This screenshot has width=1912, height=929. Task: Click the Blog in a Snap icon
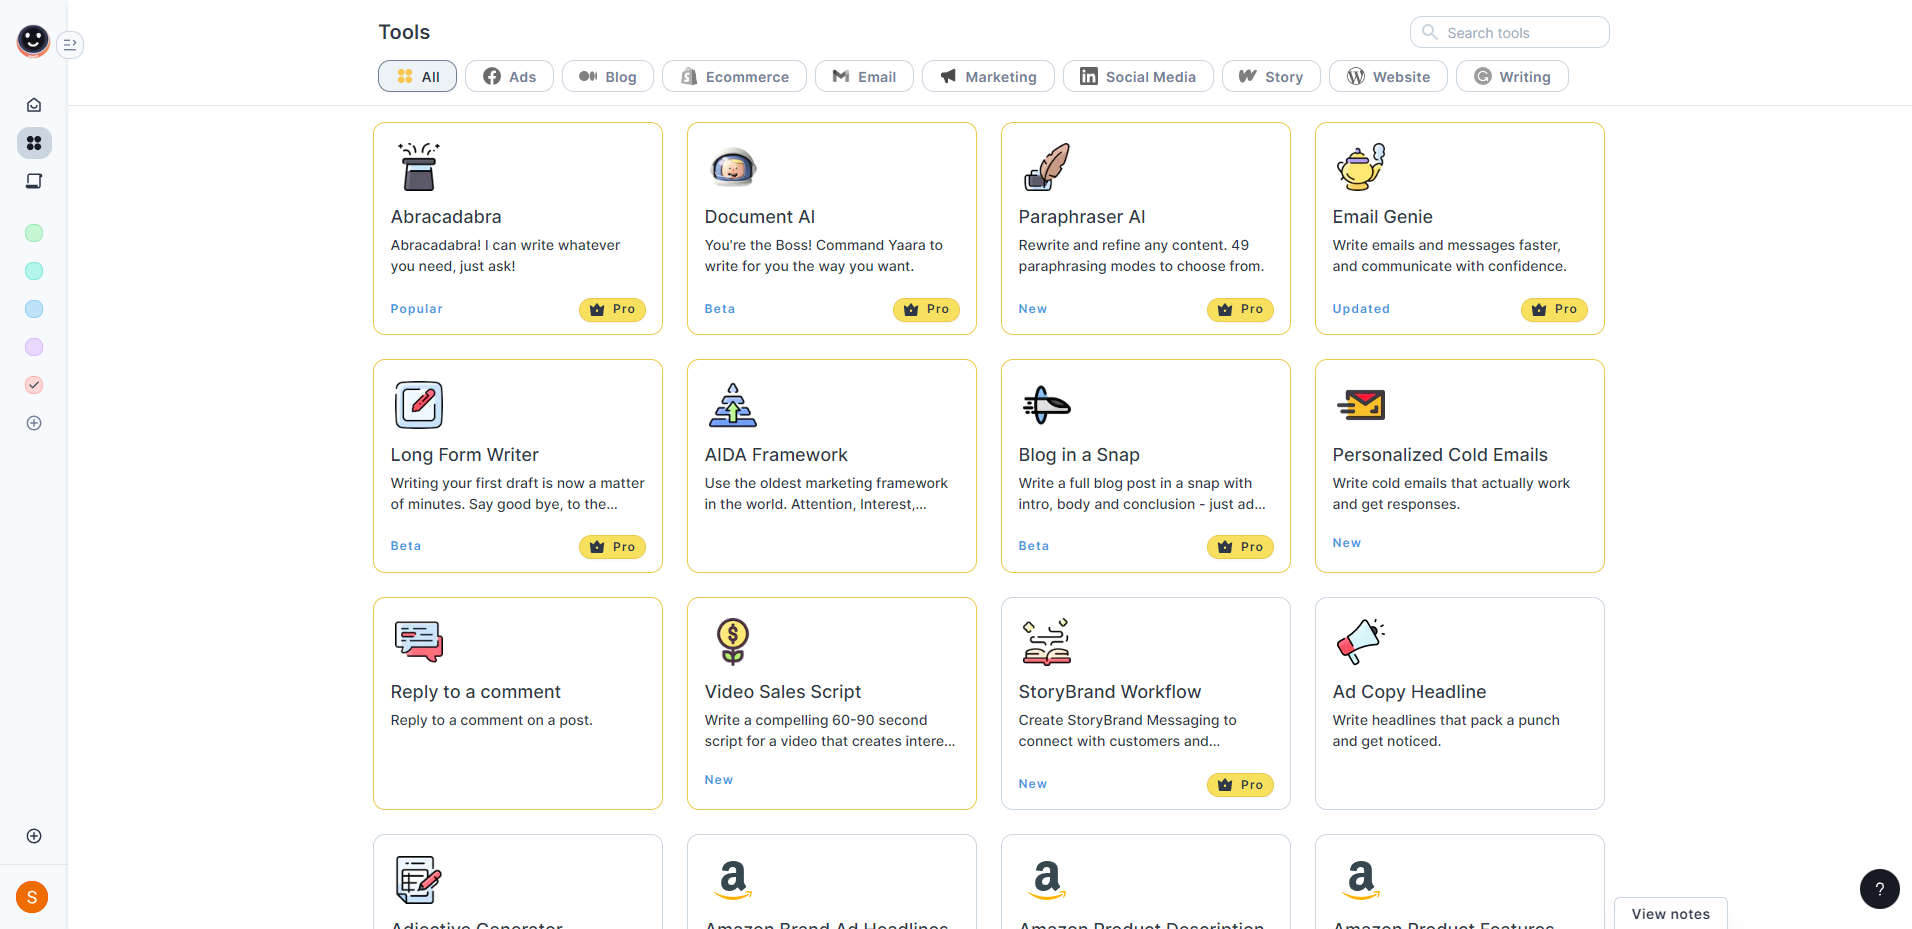(x=1047, y=405)
